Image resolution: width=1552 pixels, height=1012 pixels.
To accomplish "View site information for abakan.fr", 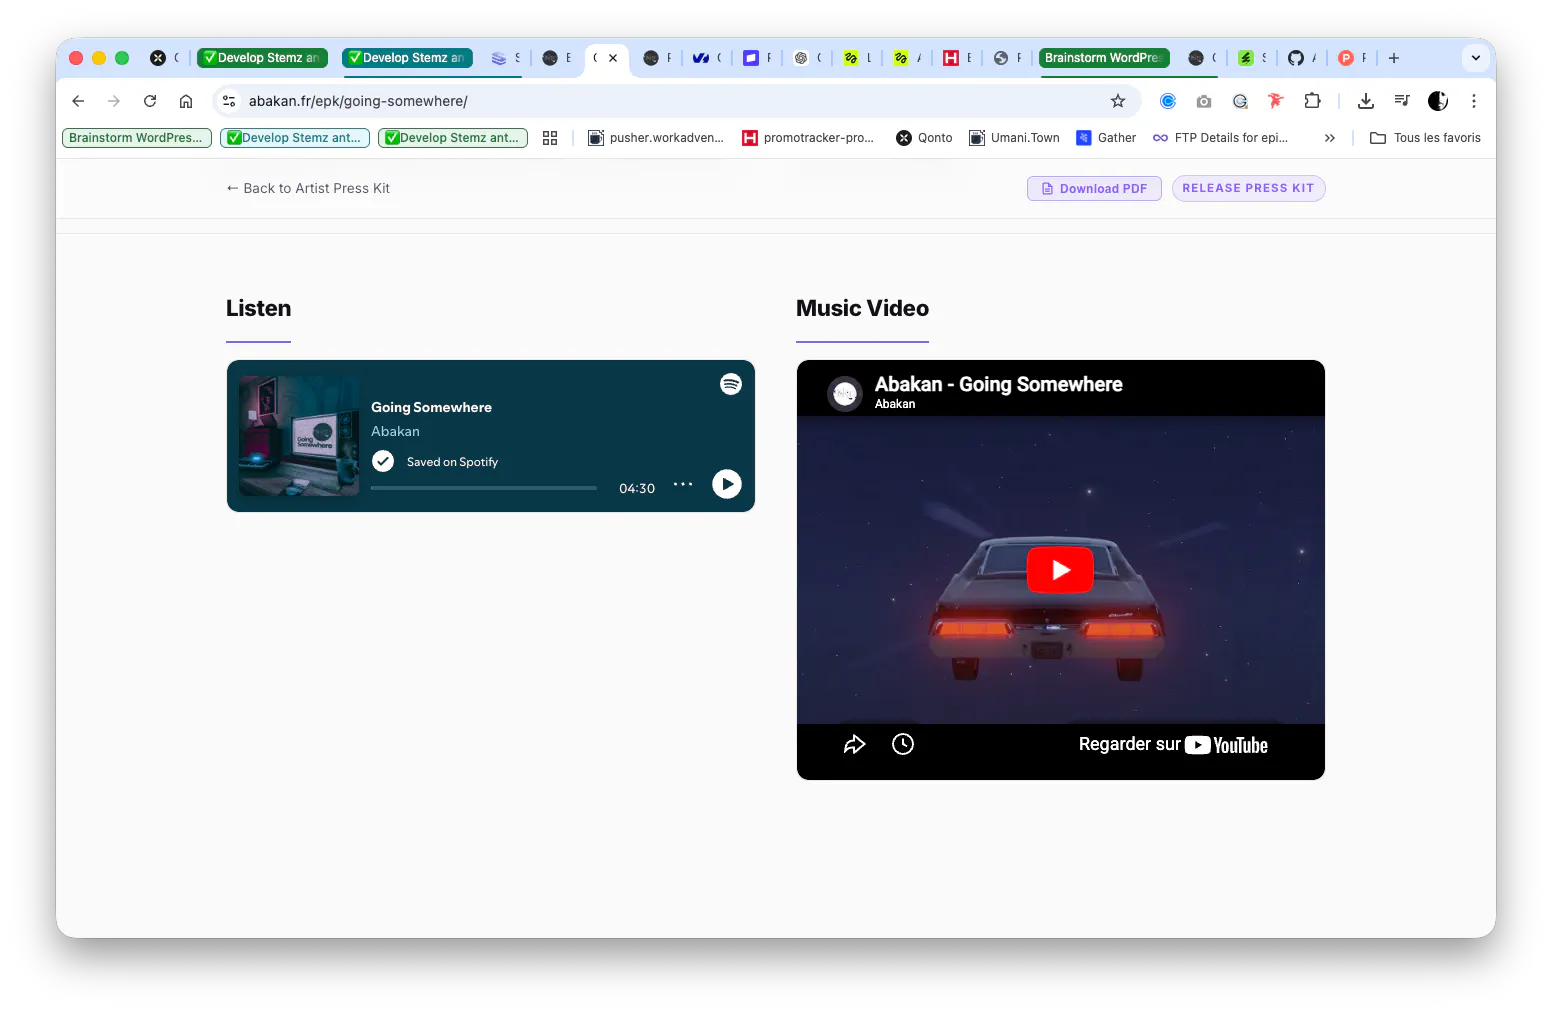I will tap(229, 101).
